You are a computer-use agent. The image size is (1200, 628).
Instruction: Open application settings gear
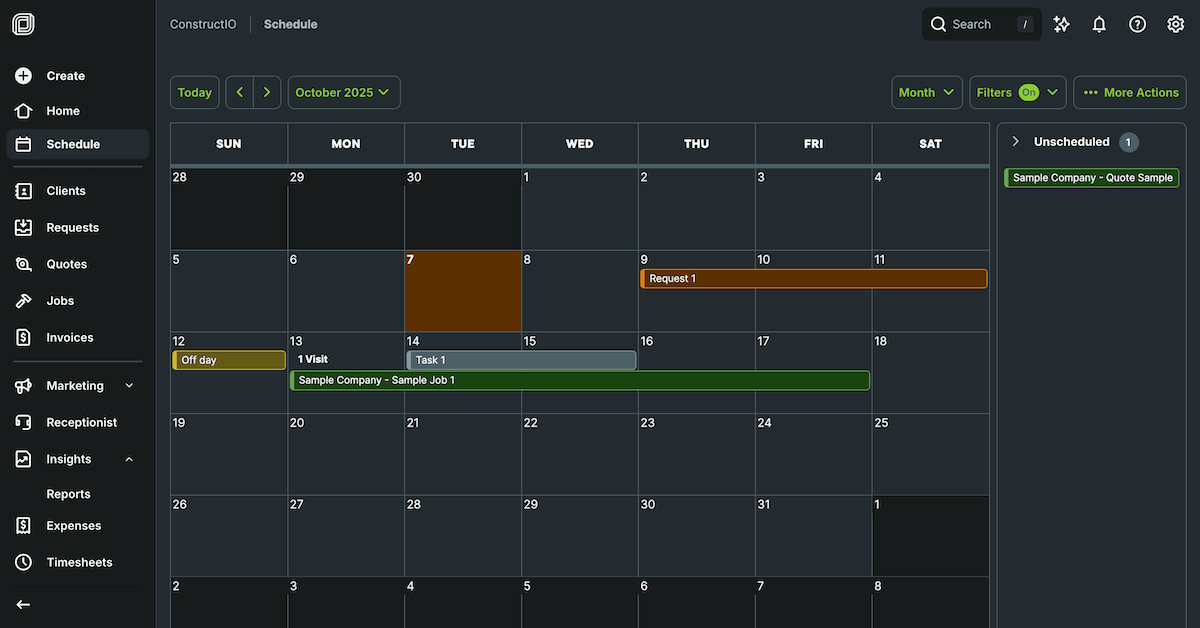1175,23
